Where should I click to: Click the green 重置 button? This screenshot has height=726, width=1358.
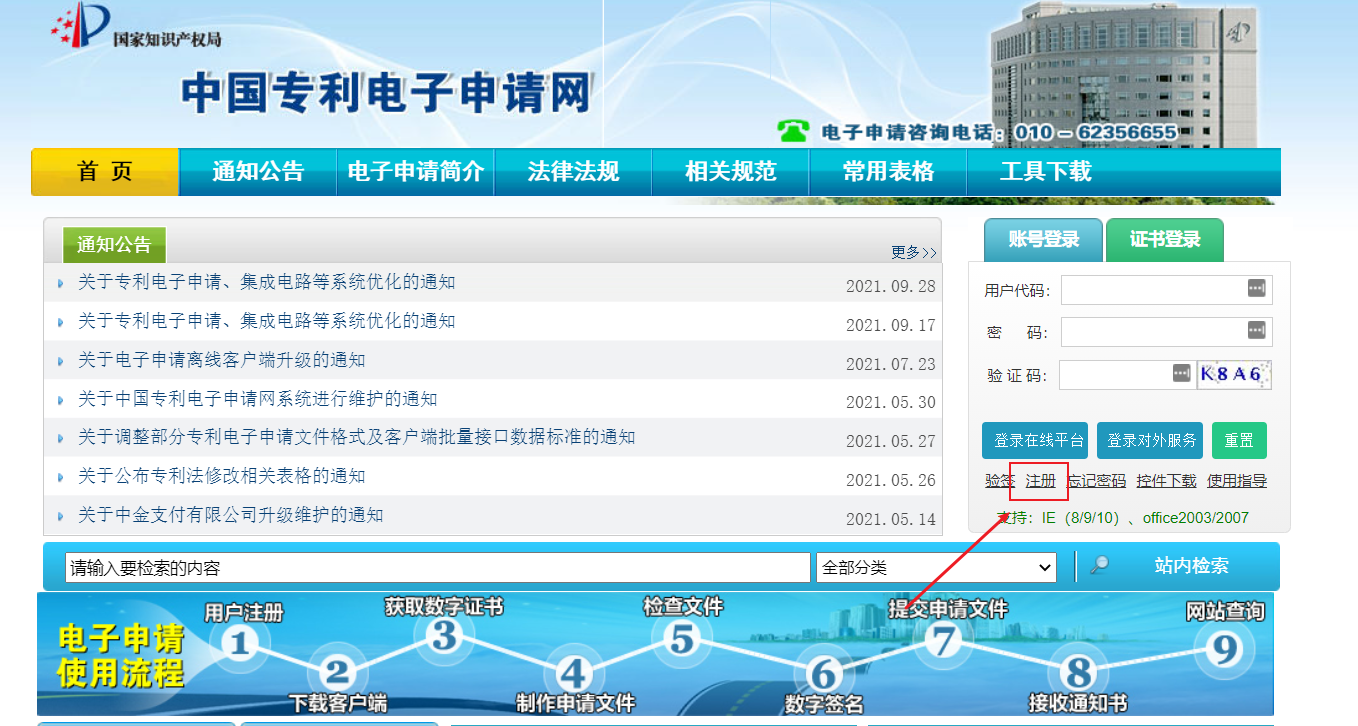click(x=1239, y=440)
